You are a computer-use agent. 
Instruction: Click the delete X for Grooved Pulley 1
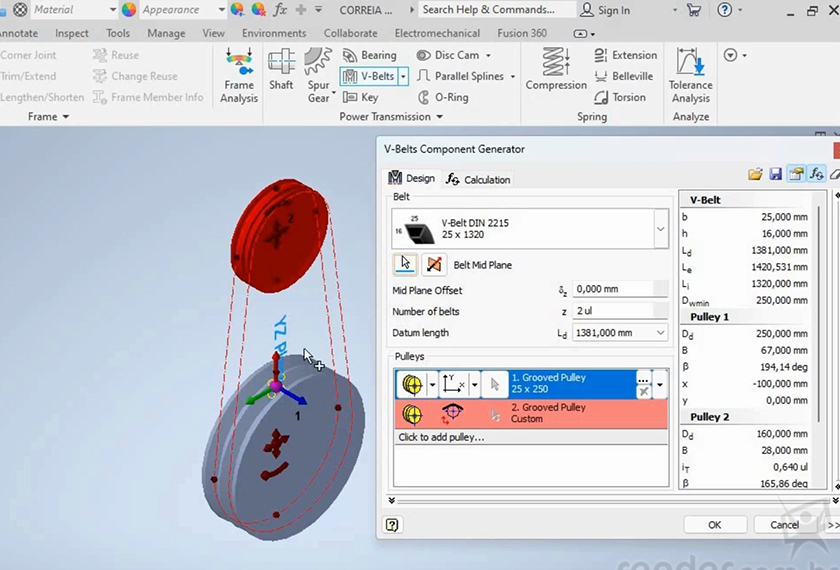coord(644,393)
